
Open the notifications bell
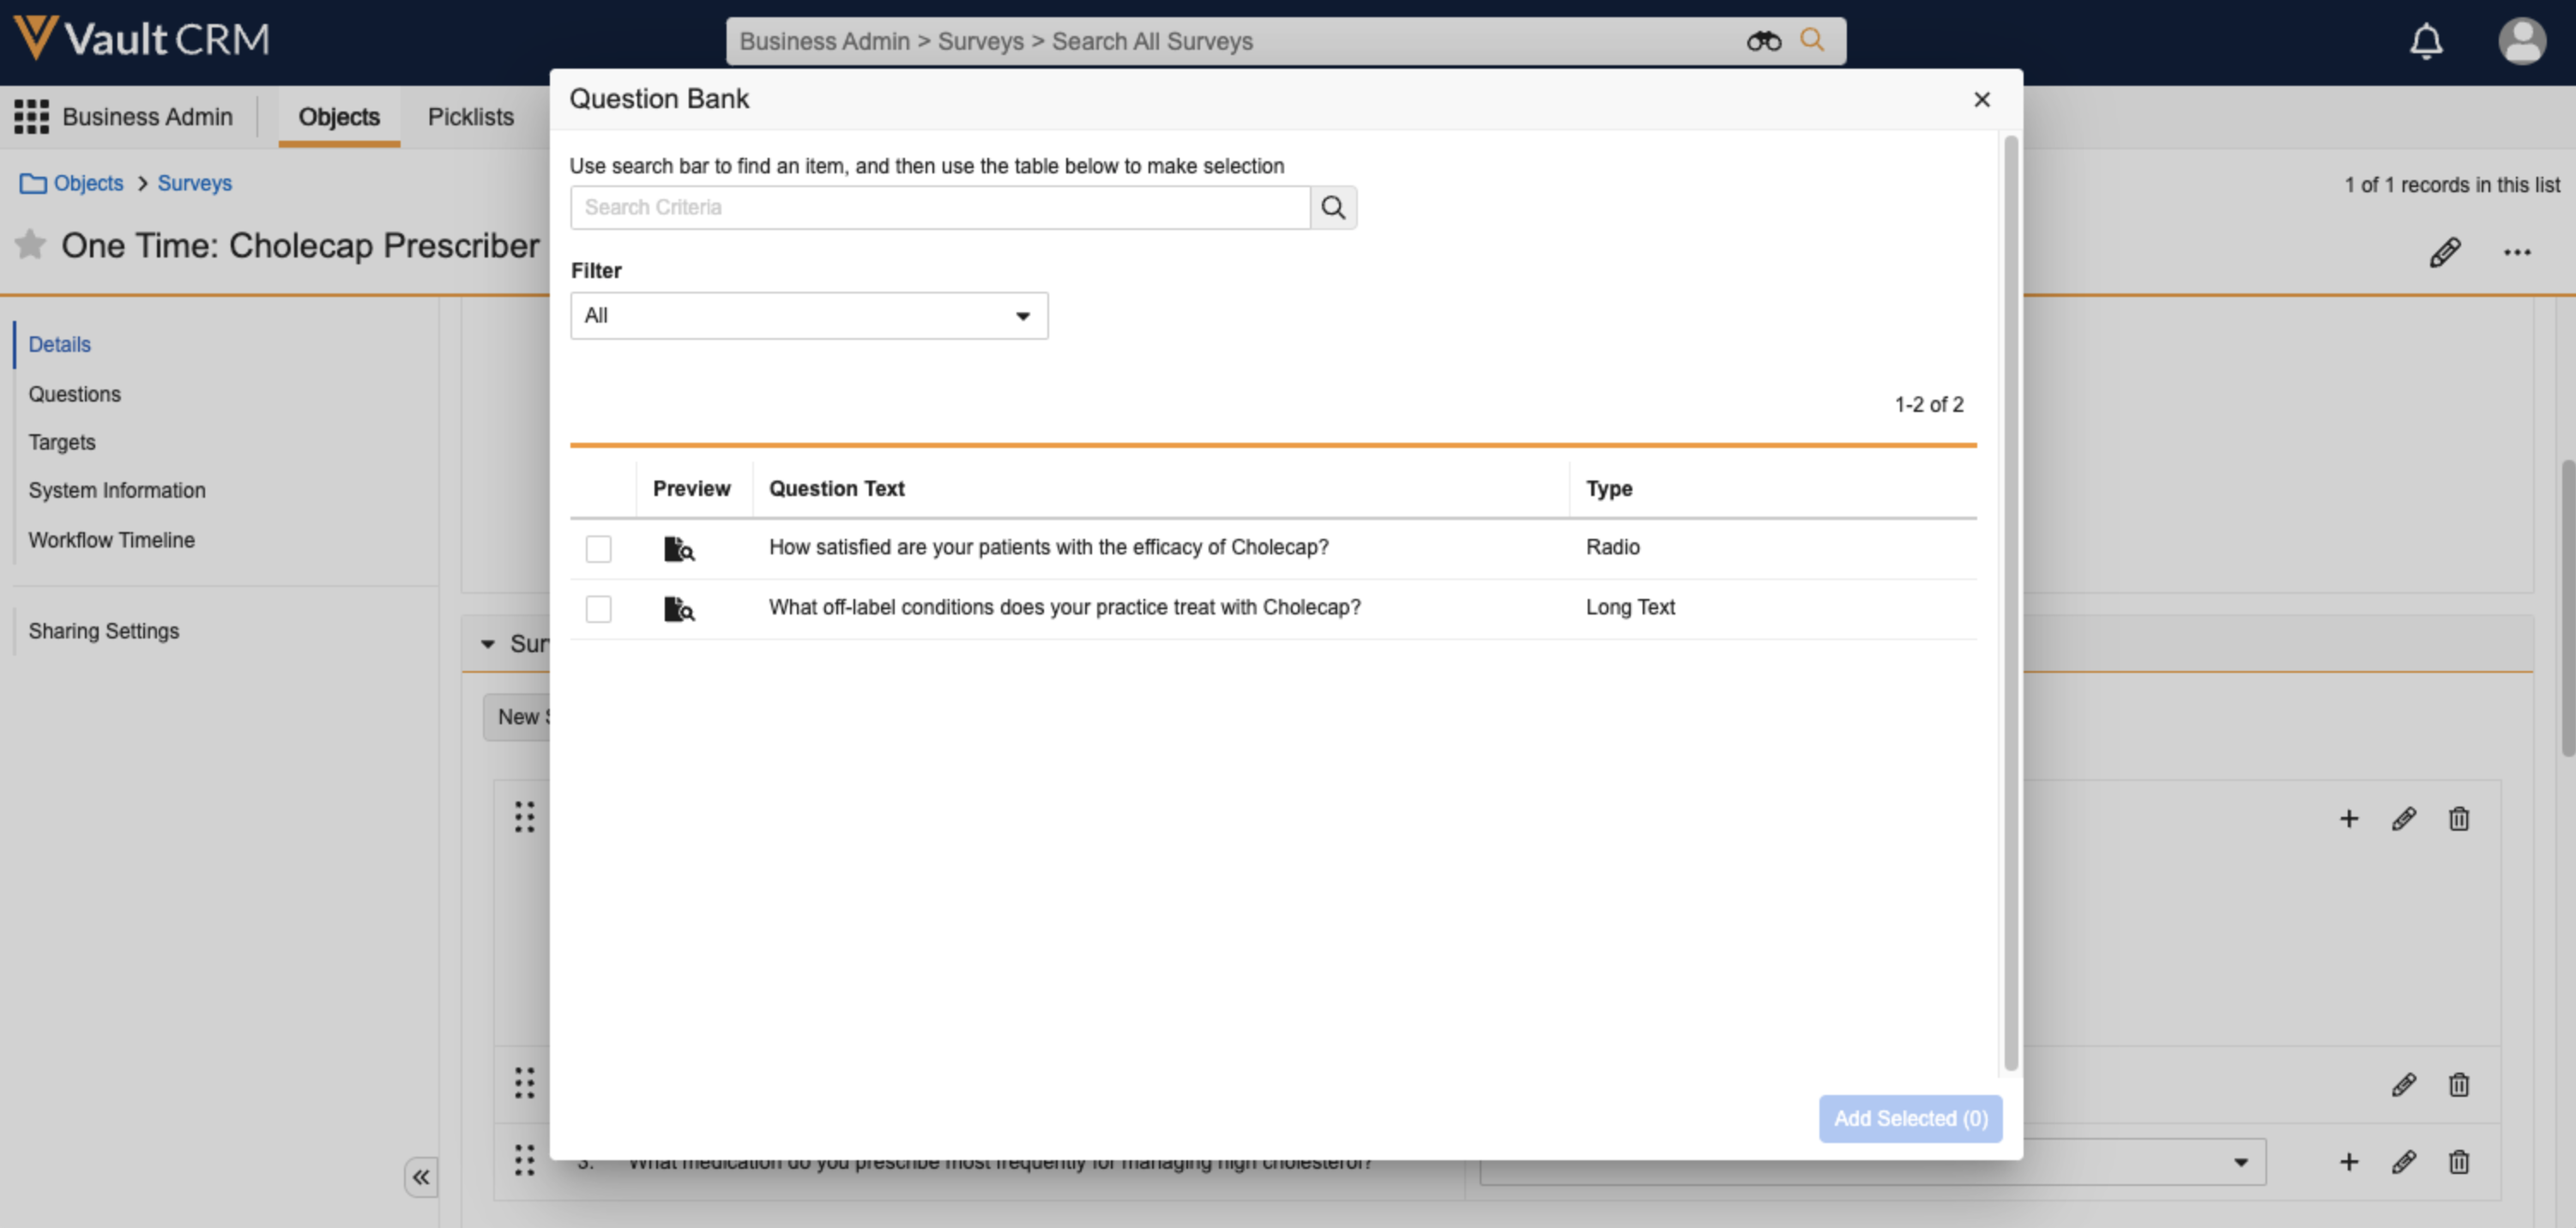(x=2426, y=41)
